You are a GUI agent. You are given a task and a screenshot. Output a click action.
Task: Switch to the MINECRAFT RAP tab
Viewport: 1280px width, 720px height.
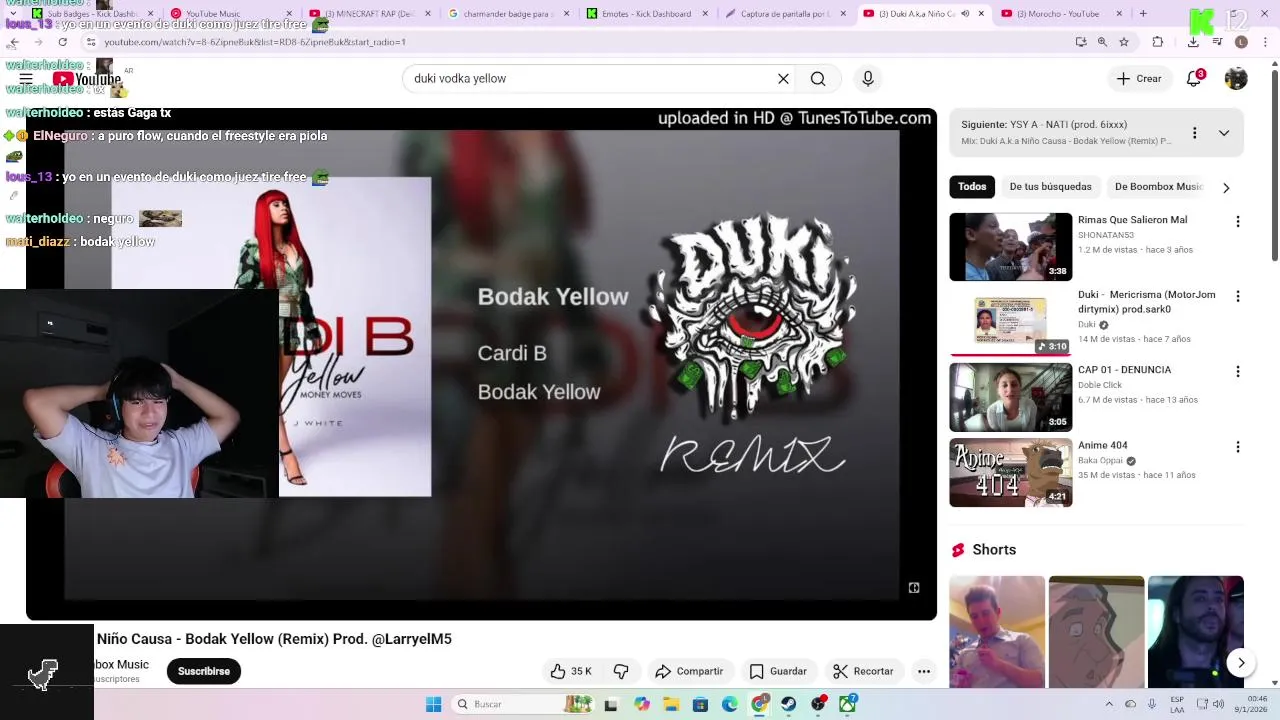[x=366, y=14]
